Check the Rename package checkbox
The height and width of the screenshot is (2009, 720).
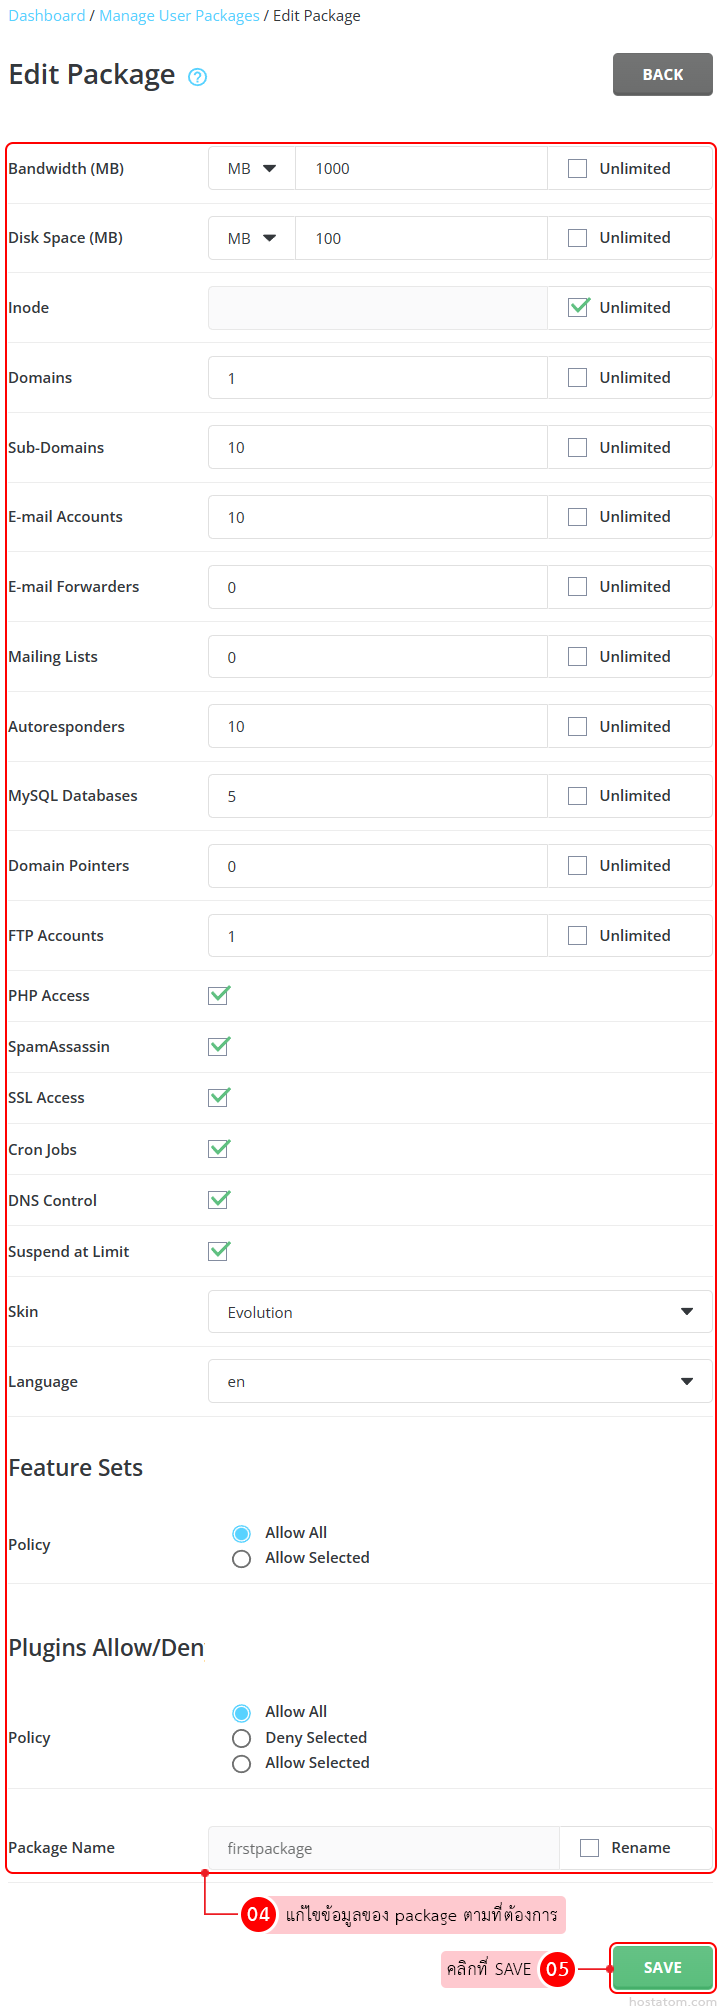(590, 1848)
